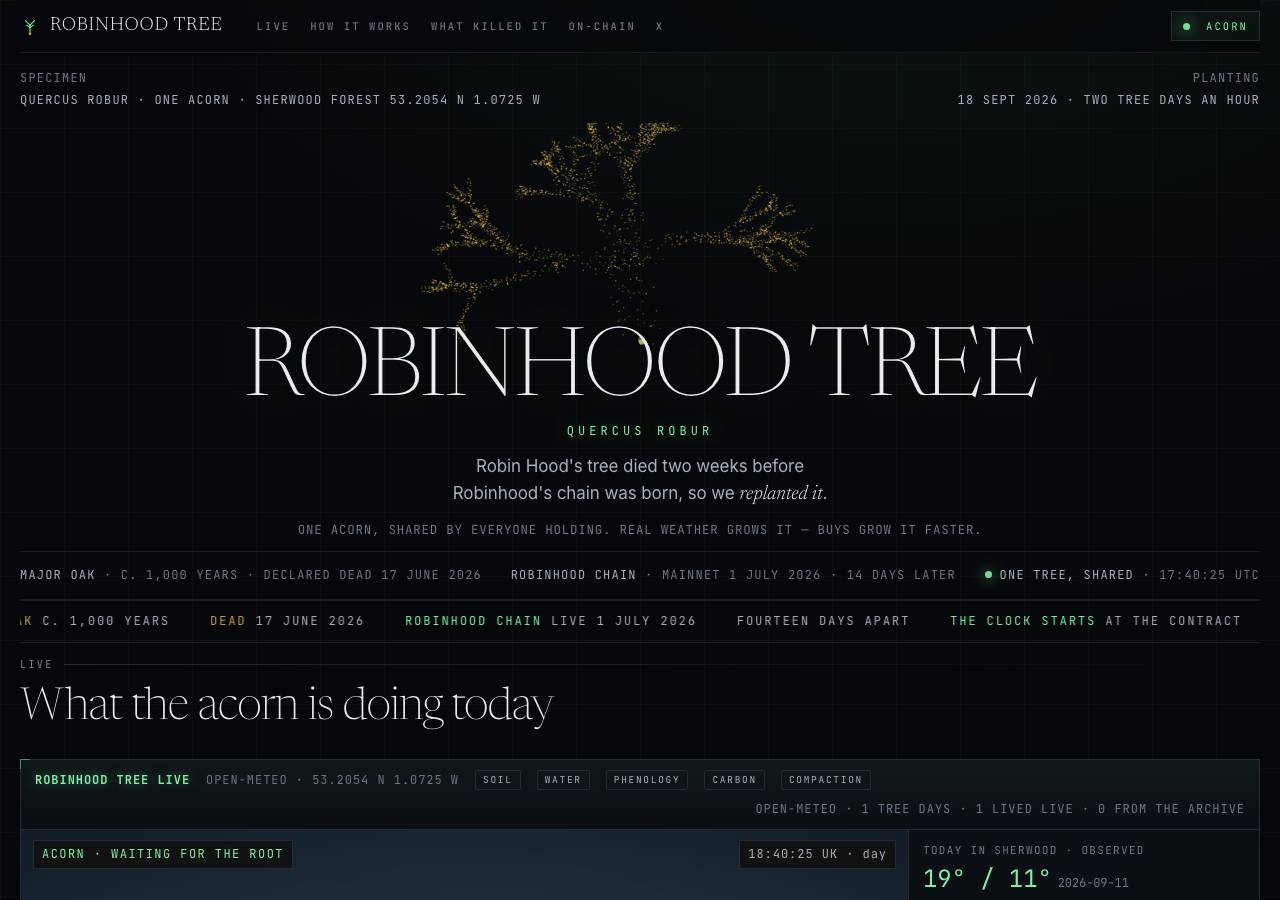Open the What Killed It nav item
This screenshot has width=1280, height=900.
(489, 27)
